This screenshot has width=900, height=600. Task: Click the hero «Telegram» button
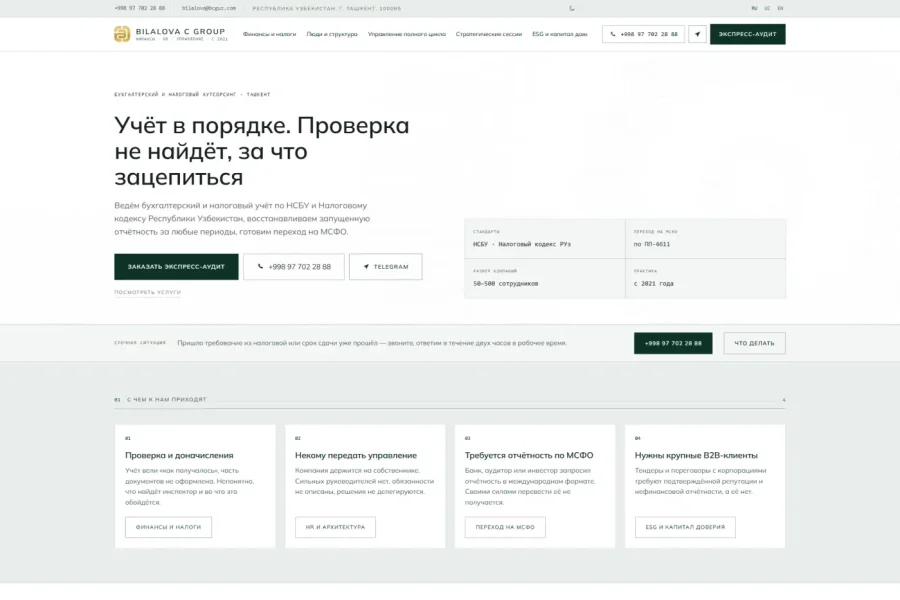[x=386, y=267]
